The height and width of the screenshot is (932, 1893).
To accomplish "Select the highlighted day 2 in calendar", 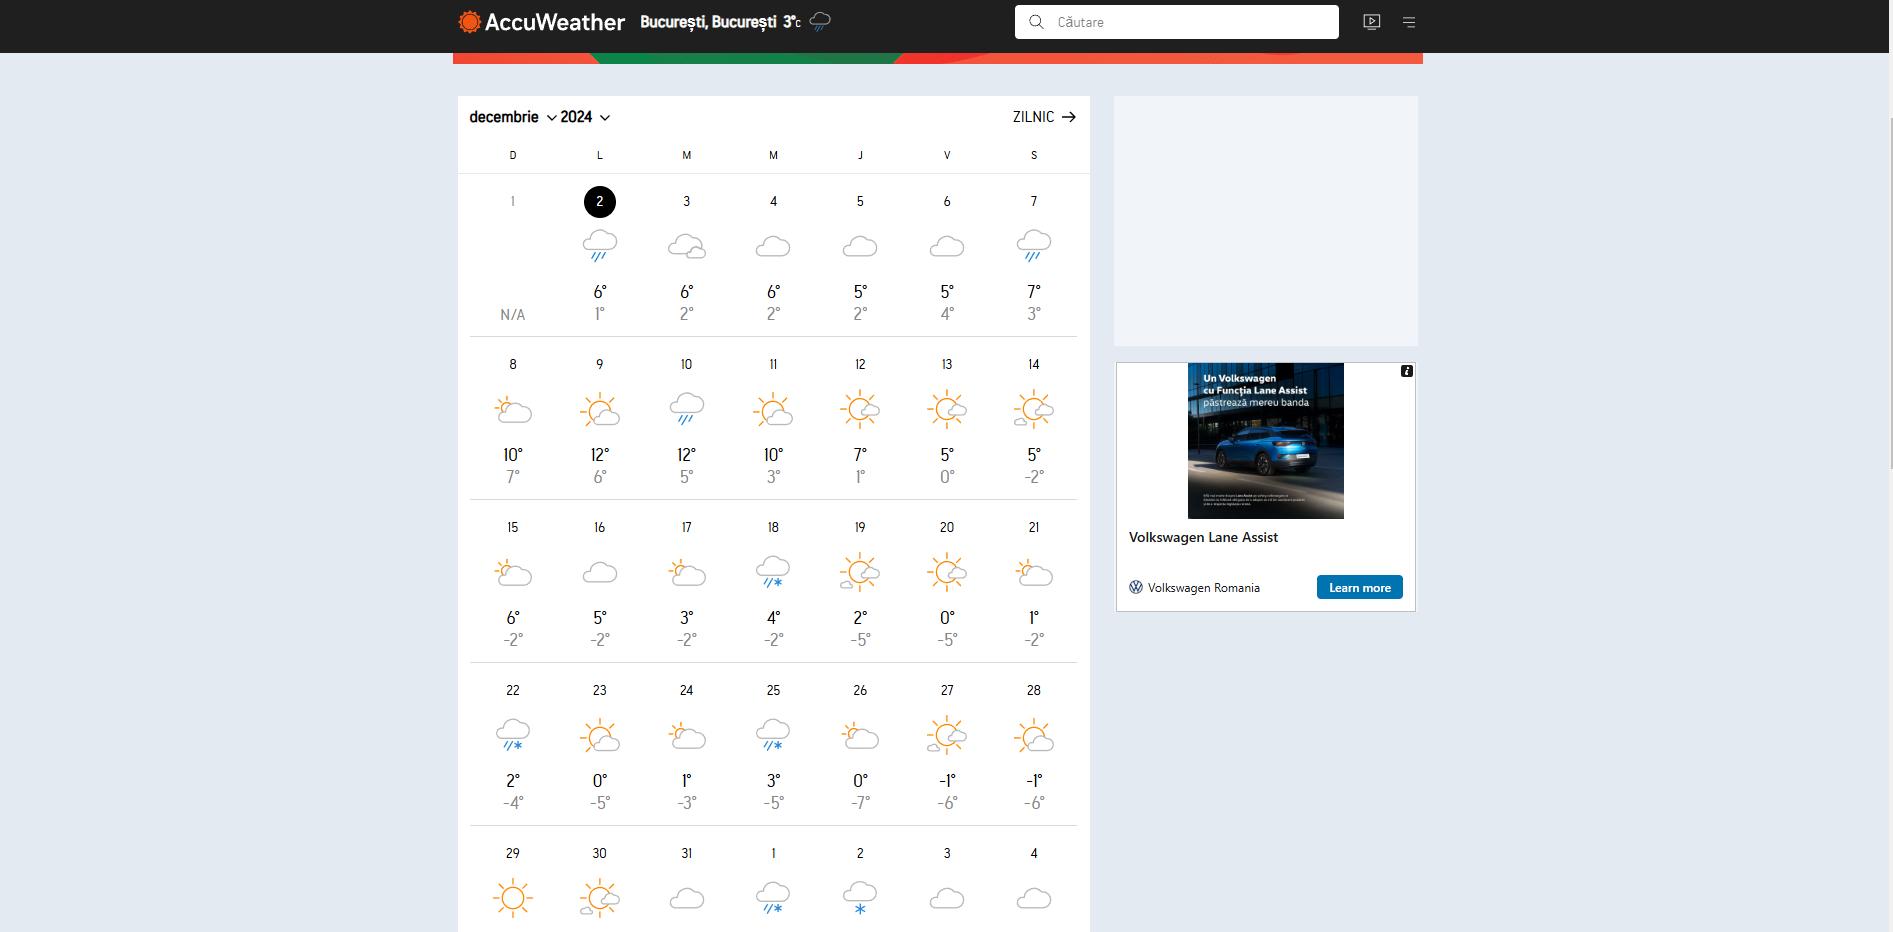I will click(599, 202).
